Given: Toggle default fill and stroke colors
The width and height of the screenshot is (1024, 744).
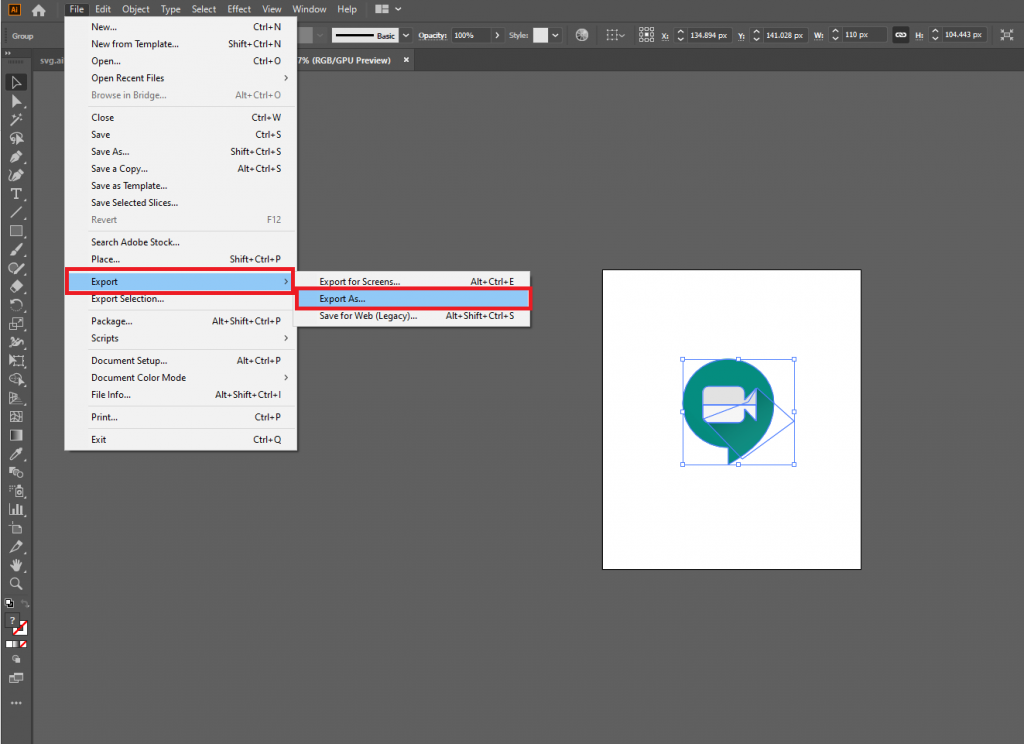Looking at the screenshot, I should (9, 603).
